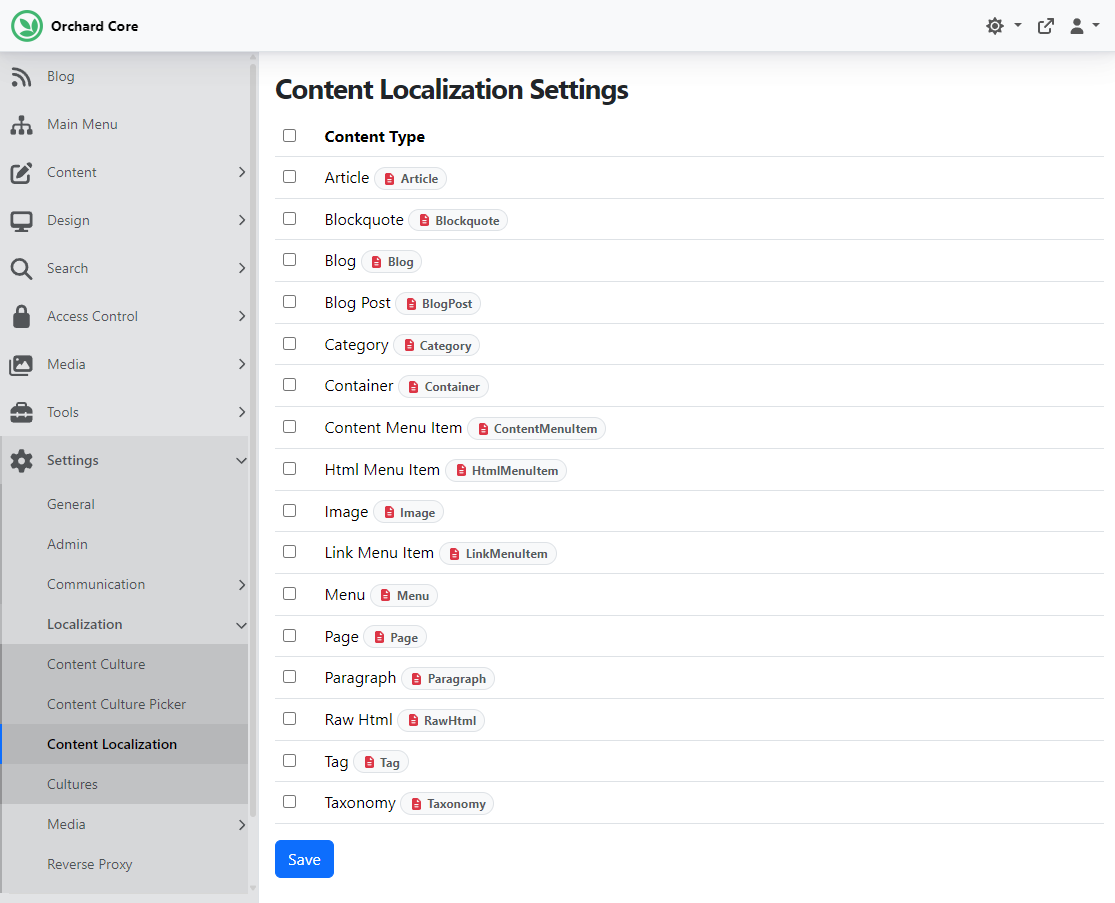The width and height of the screenshot is (1115, 903).
Task: Check the Raw Html checkbox
Action: pos(289,720)
